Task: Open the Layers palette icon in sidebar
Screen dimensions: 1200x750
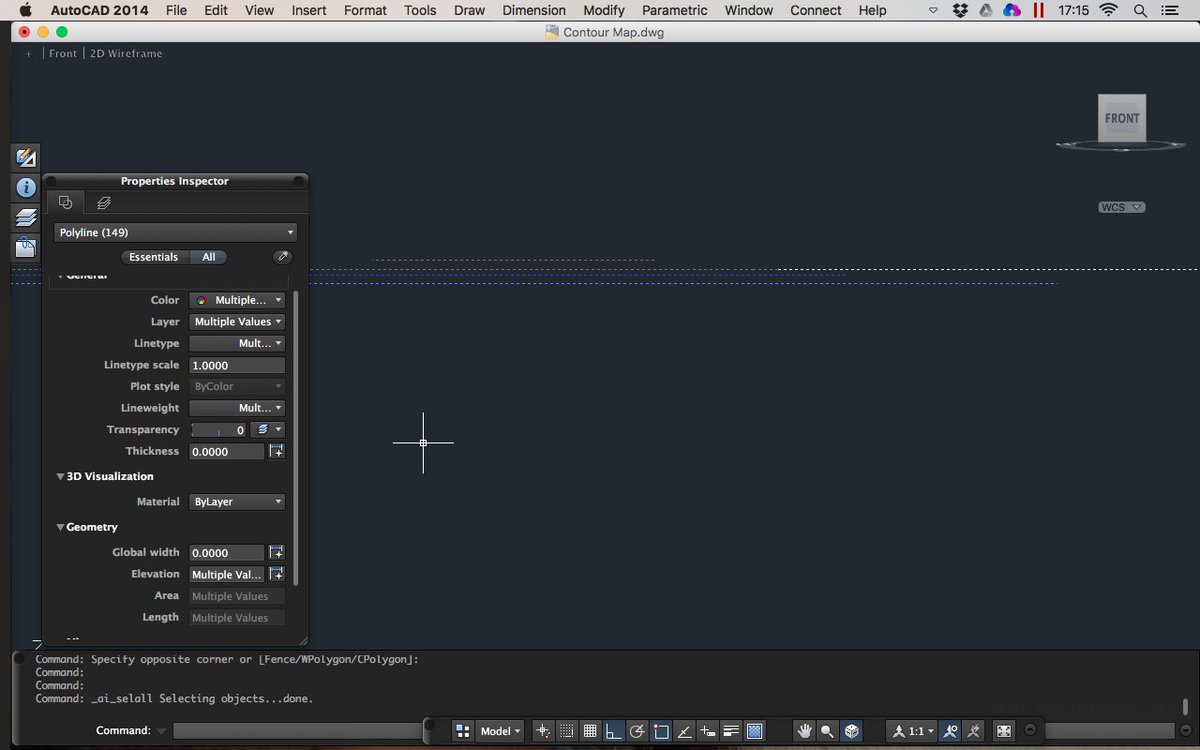Action: [x=25, y=217]
